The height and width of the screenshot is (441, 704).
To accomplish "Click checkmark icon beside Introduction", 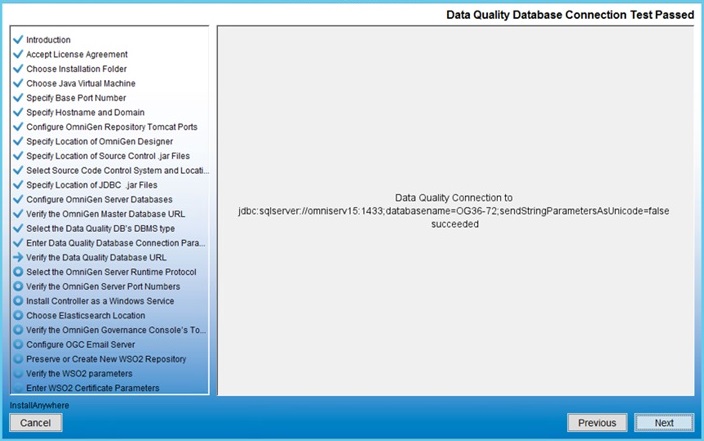I will click(18, 40).
